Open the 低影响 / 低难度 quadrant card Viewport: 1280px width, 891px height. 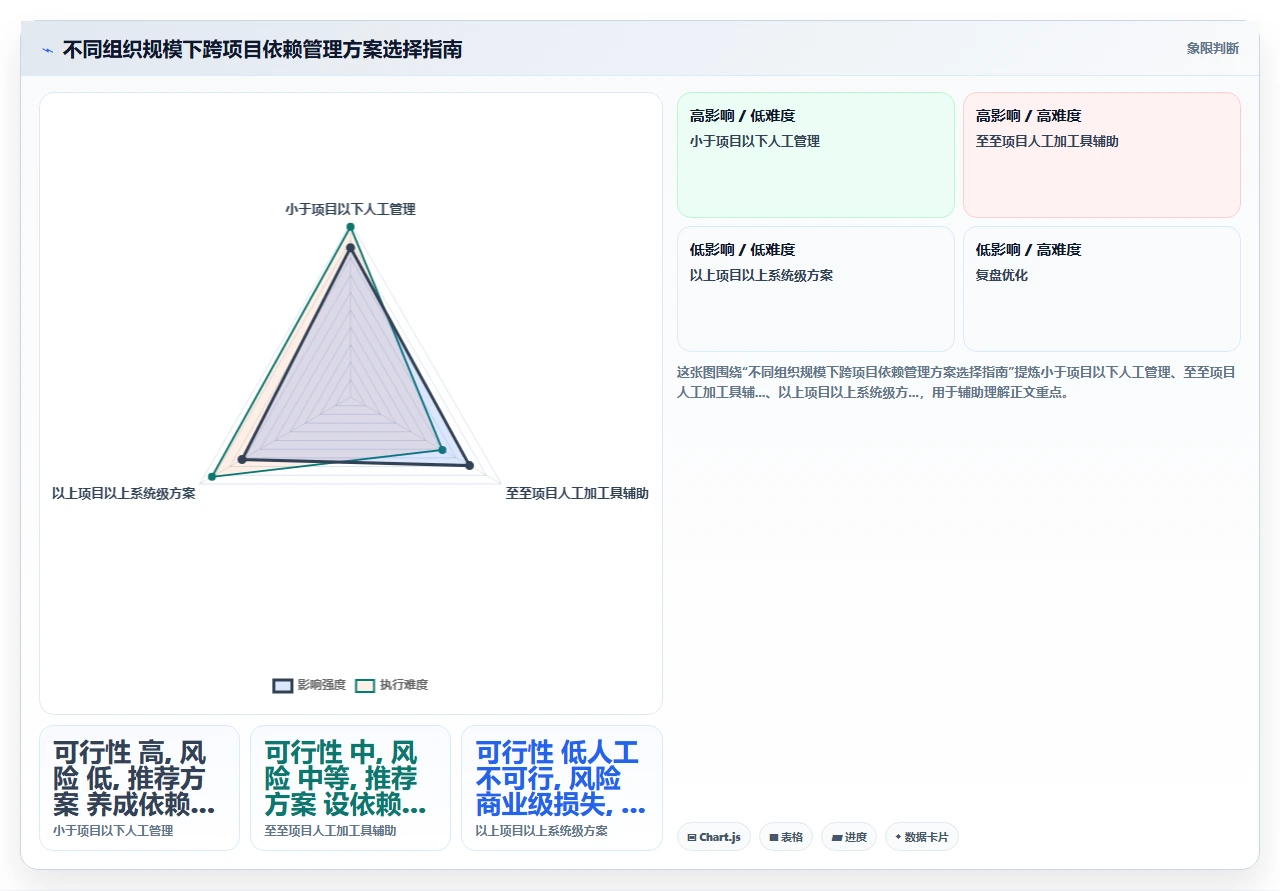tap(816, 289)
